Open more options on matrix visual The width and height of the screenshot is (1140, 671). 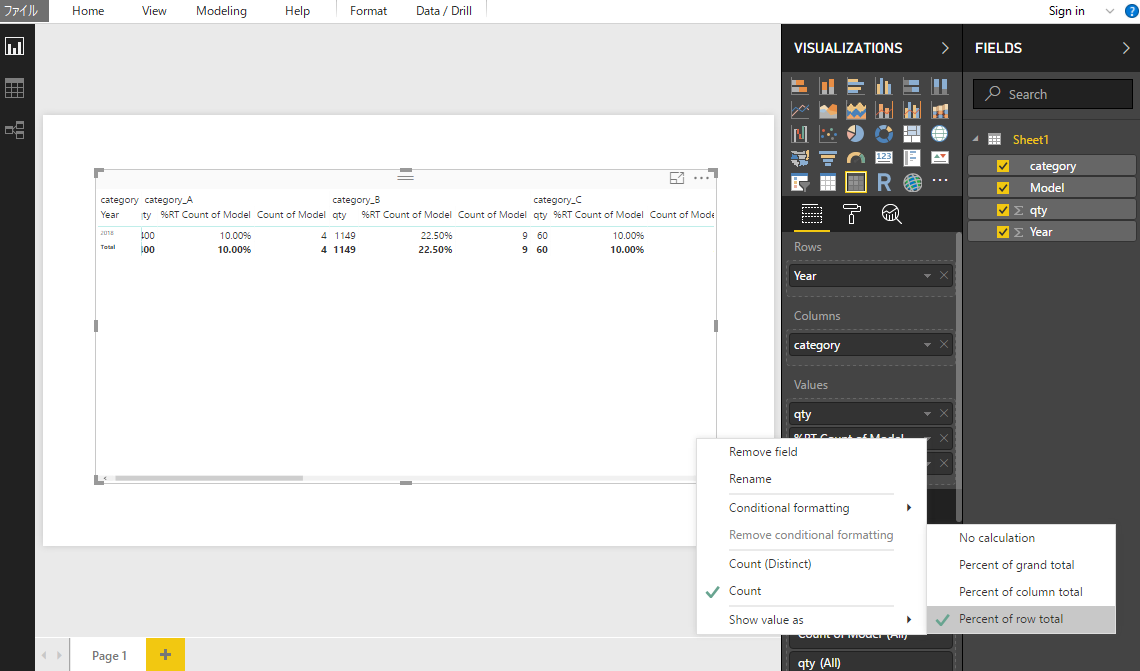(x=701, y=178)
